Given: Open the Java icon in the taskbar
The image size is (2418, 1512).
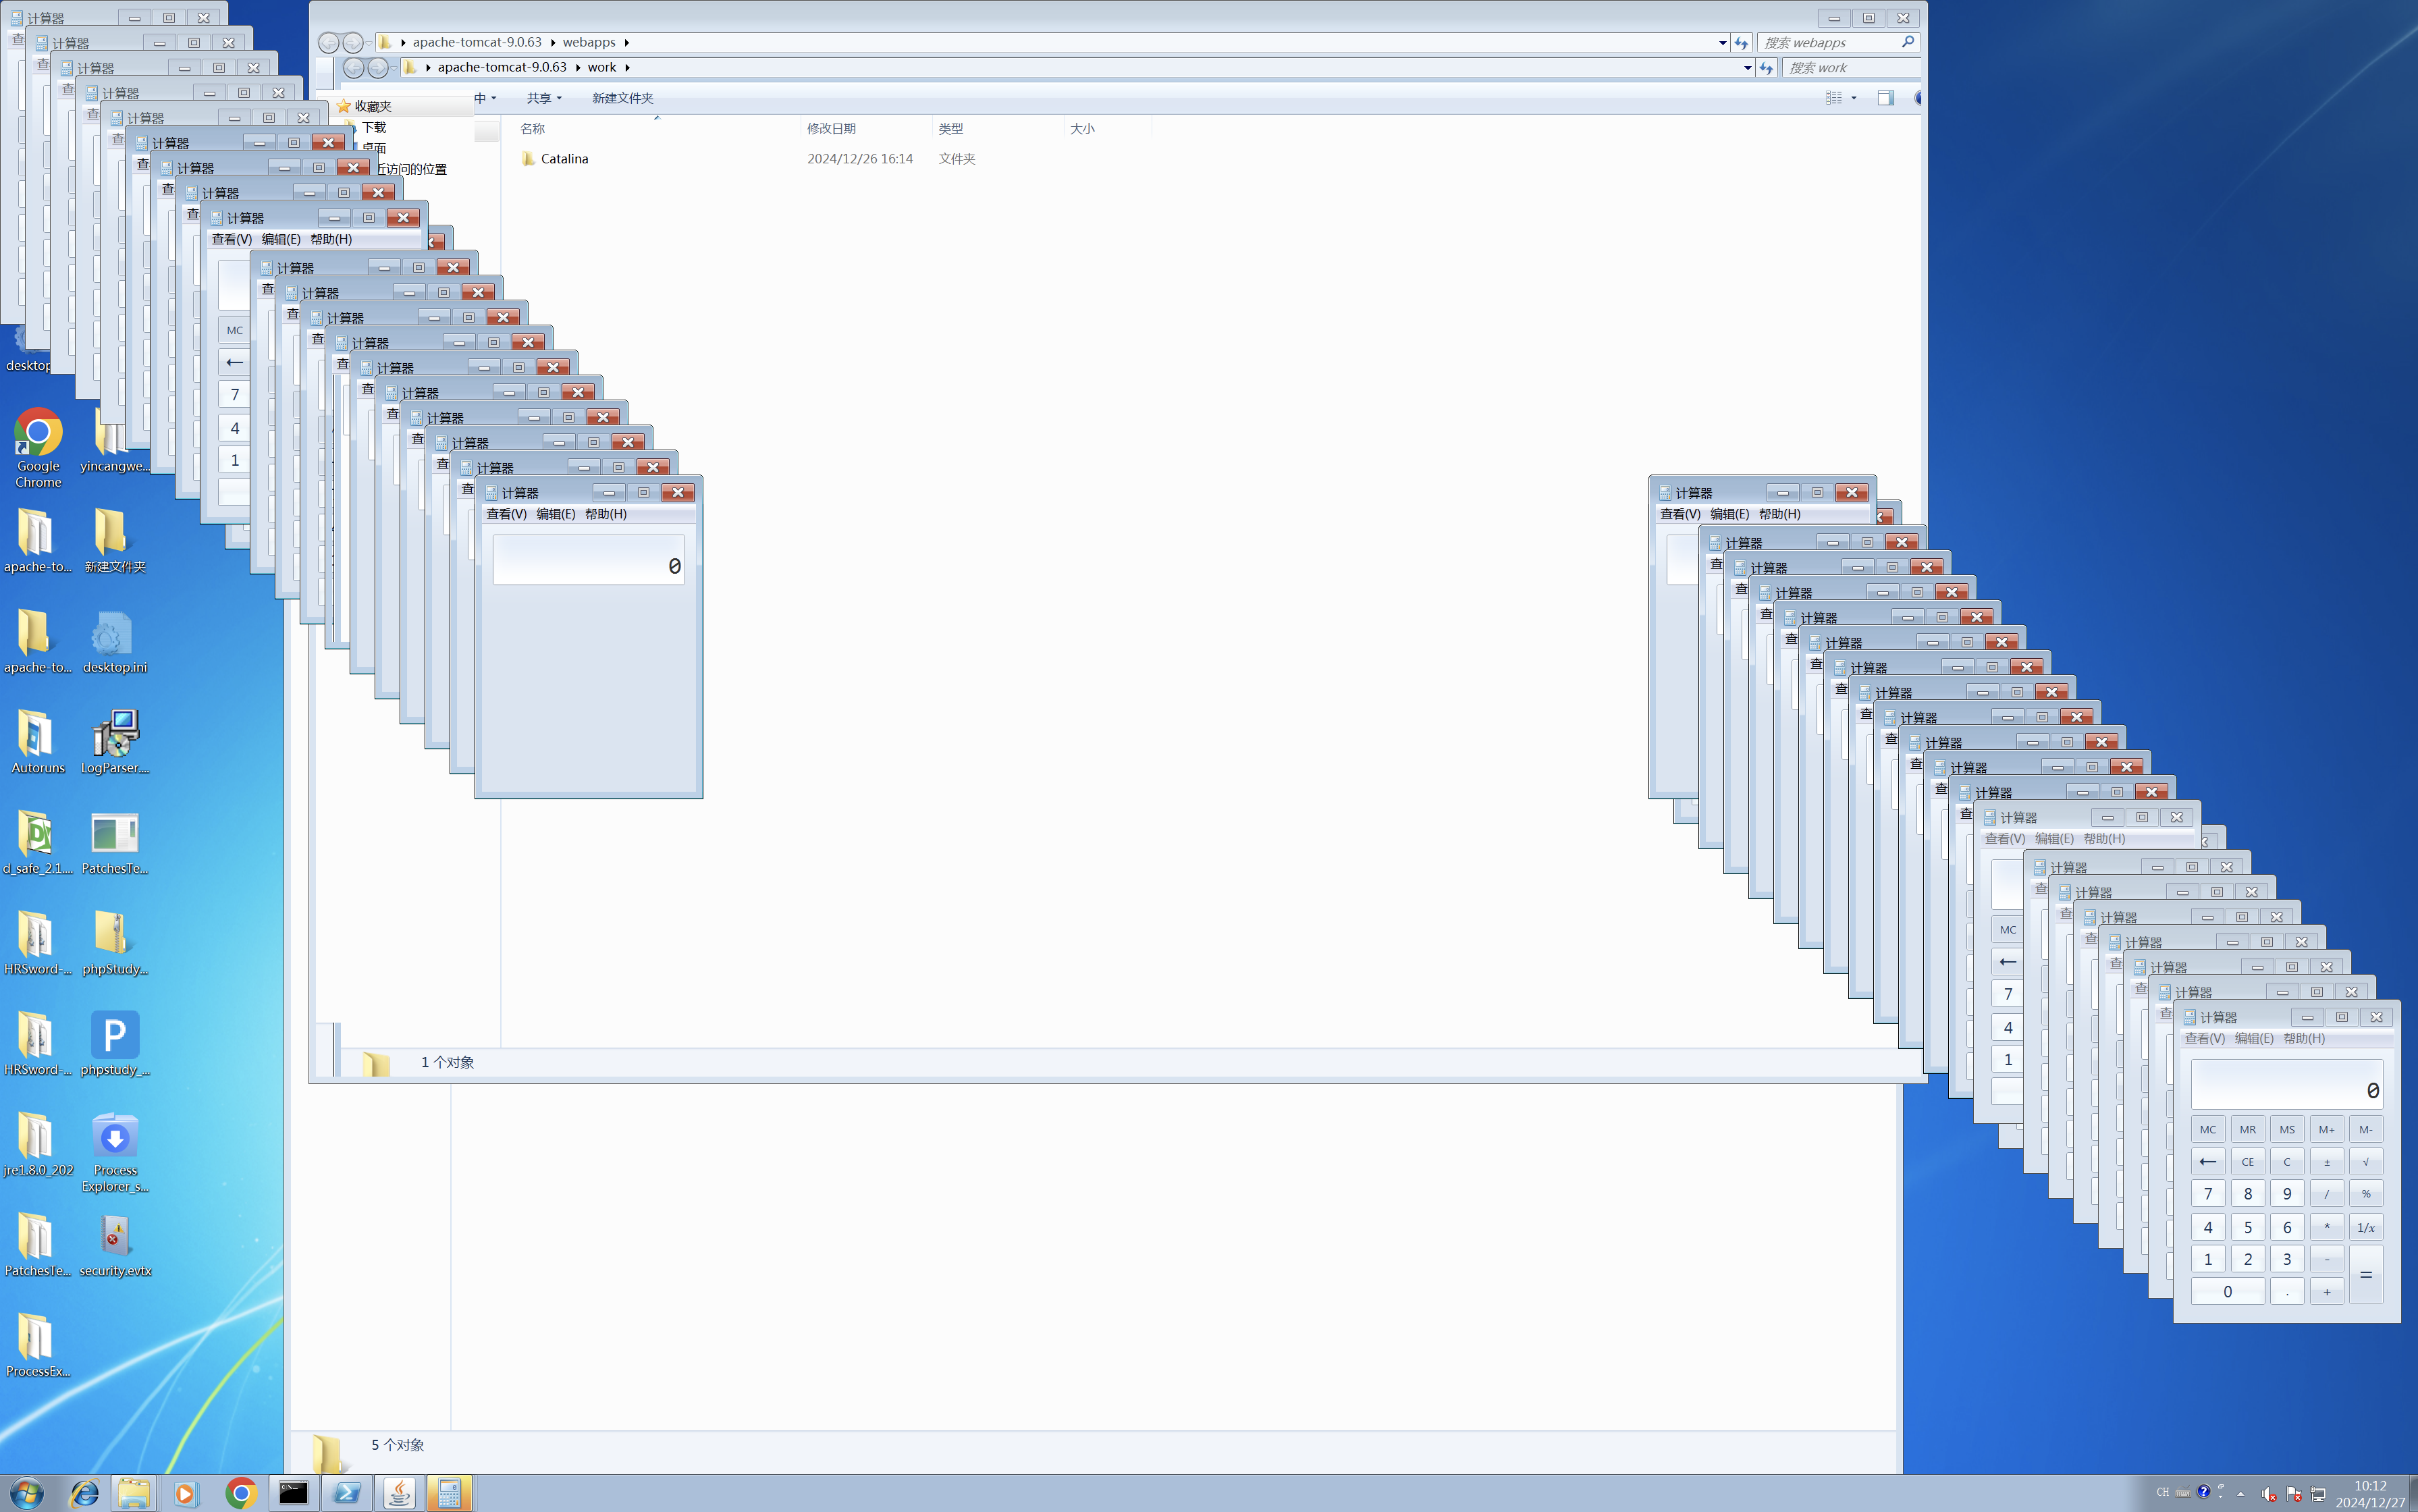Looking at the screenshot, I should pos(398,1493).
